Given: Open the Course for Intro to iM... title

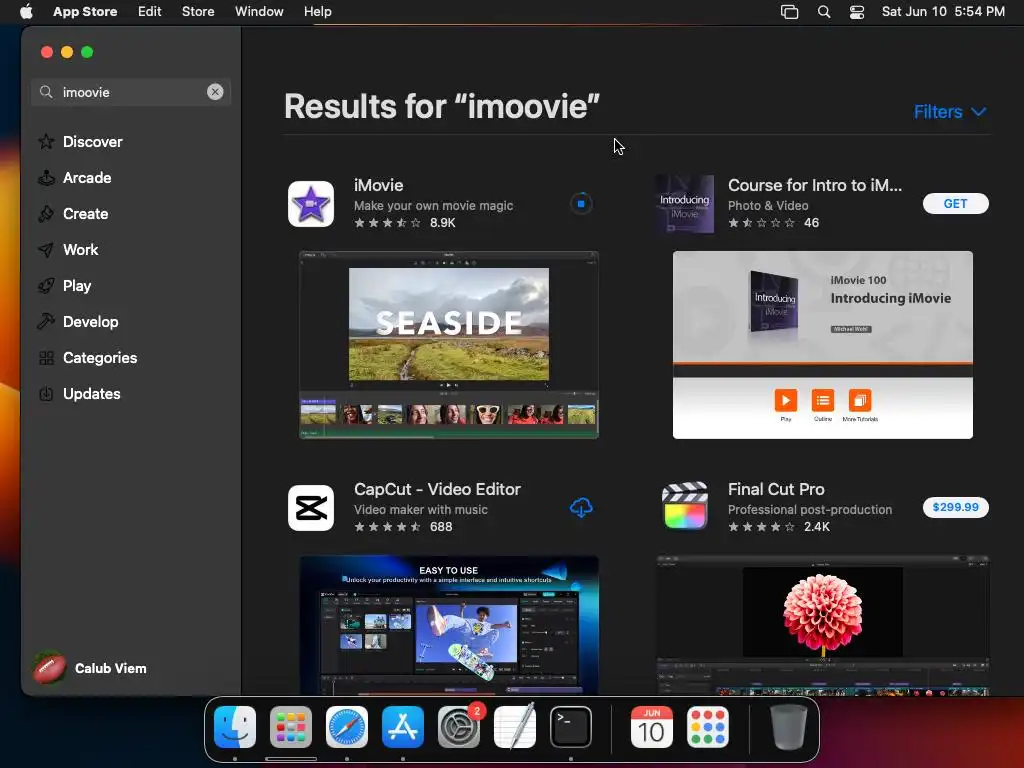Looking at the screenshot, I should coord(814,185).
